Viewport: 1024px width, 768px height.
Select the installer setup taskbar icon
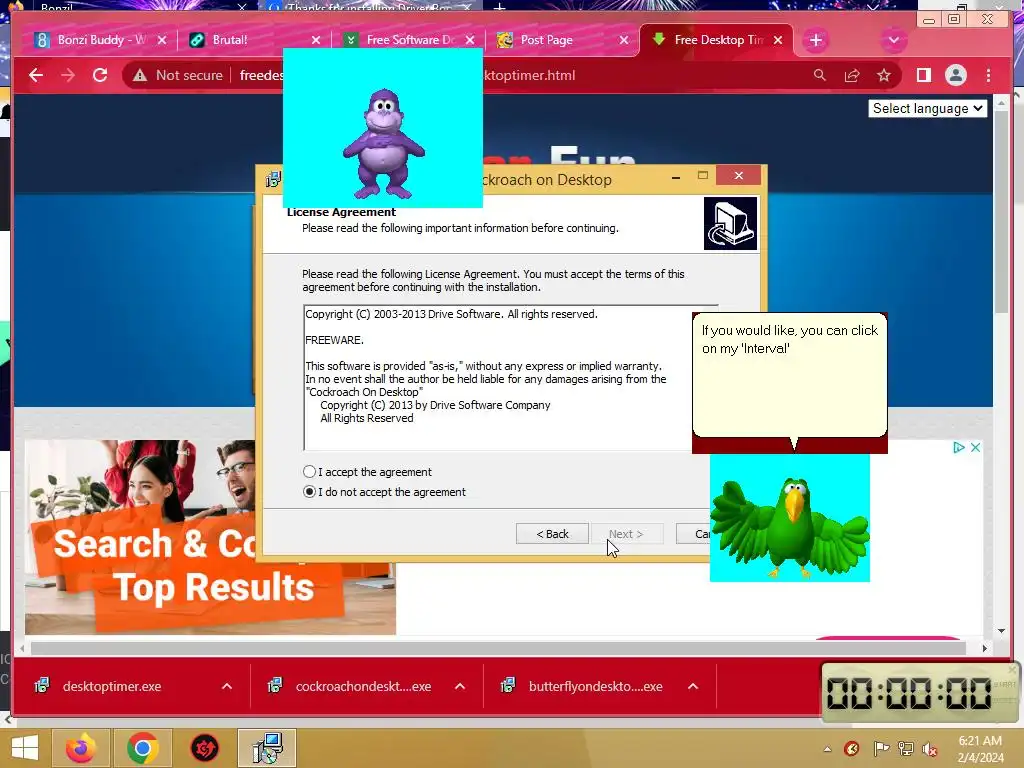click(x=267, y=748)
